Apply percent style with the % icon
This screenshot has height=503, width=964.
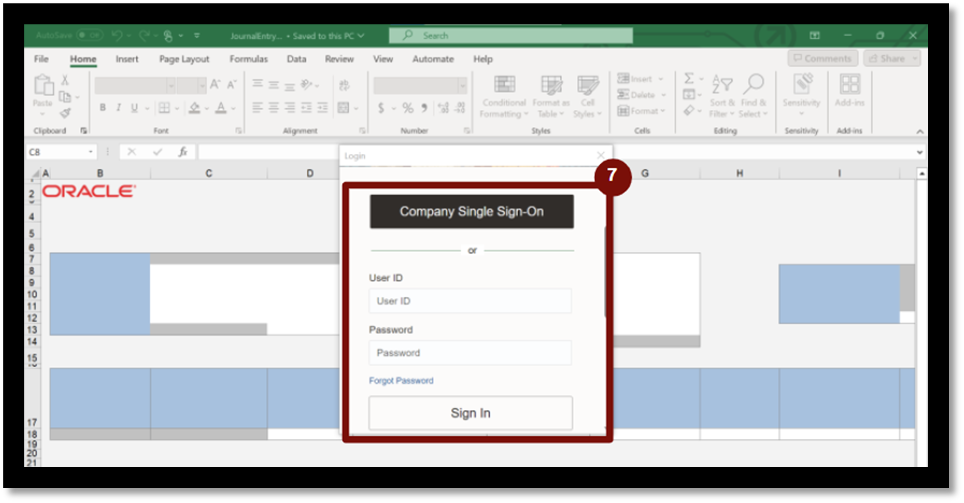coord(408,108)
